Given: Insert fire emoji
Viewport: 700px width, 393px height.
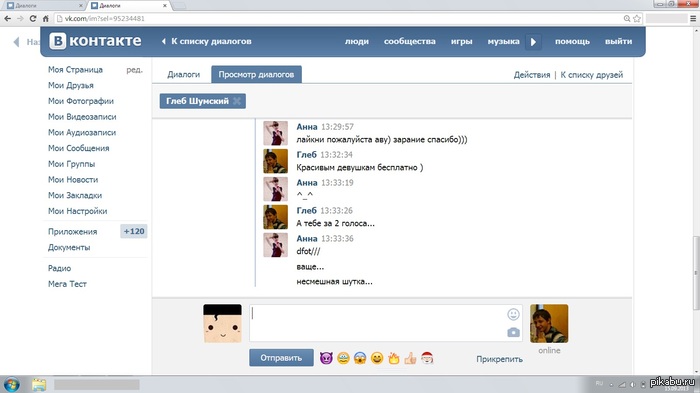Looking at the screenshot, I should point(393,358).
